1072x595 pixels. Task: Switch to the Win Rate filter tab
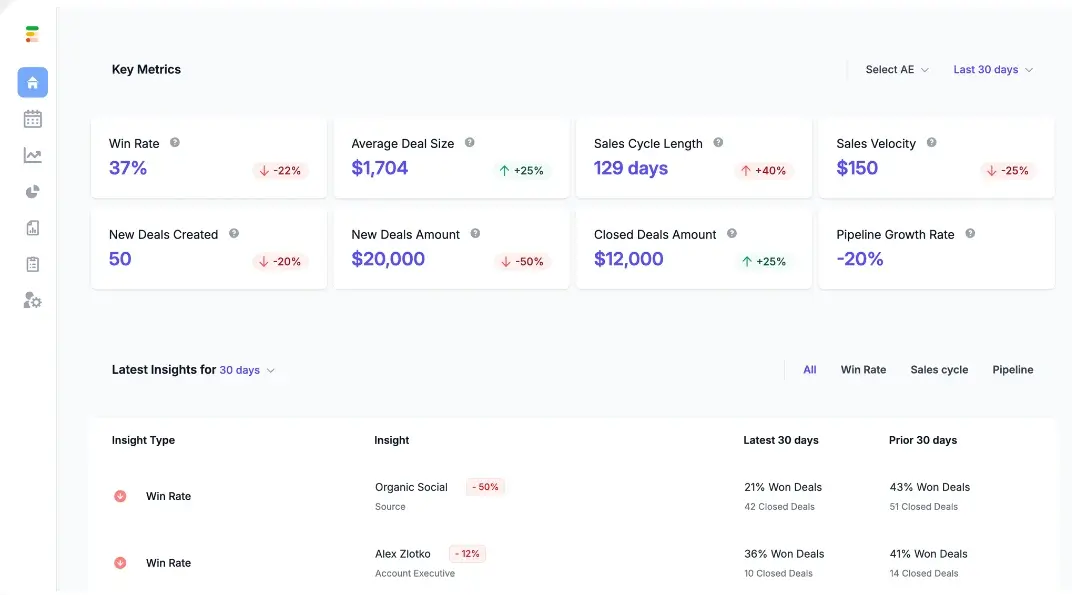click(x=863, y=369)
